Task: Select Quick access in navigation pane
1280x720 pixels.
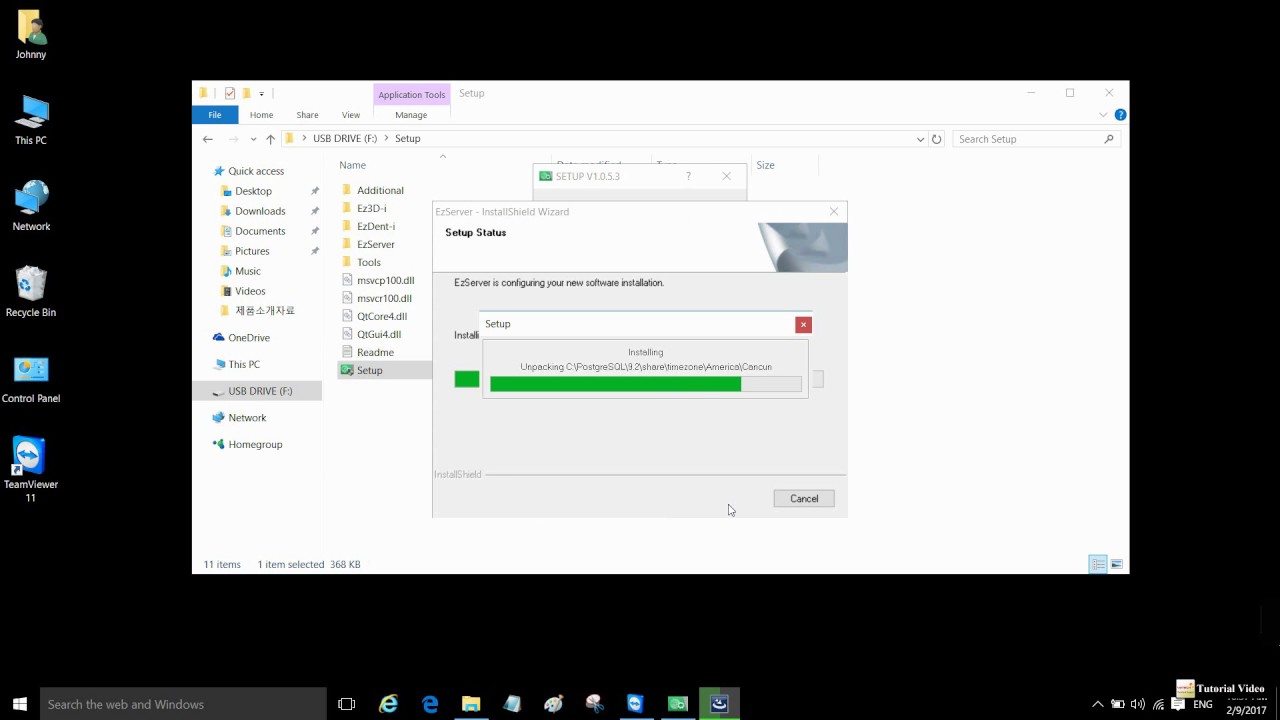Action: pyautogui.click(x=256, y=171)
